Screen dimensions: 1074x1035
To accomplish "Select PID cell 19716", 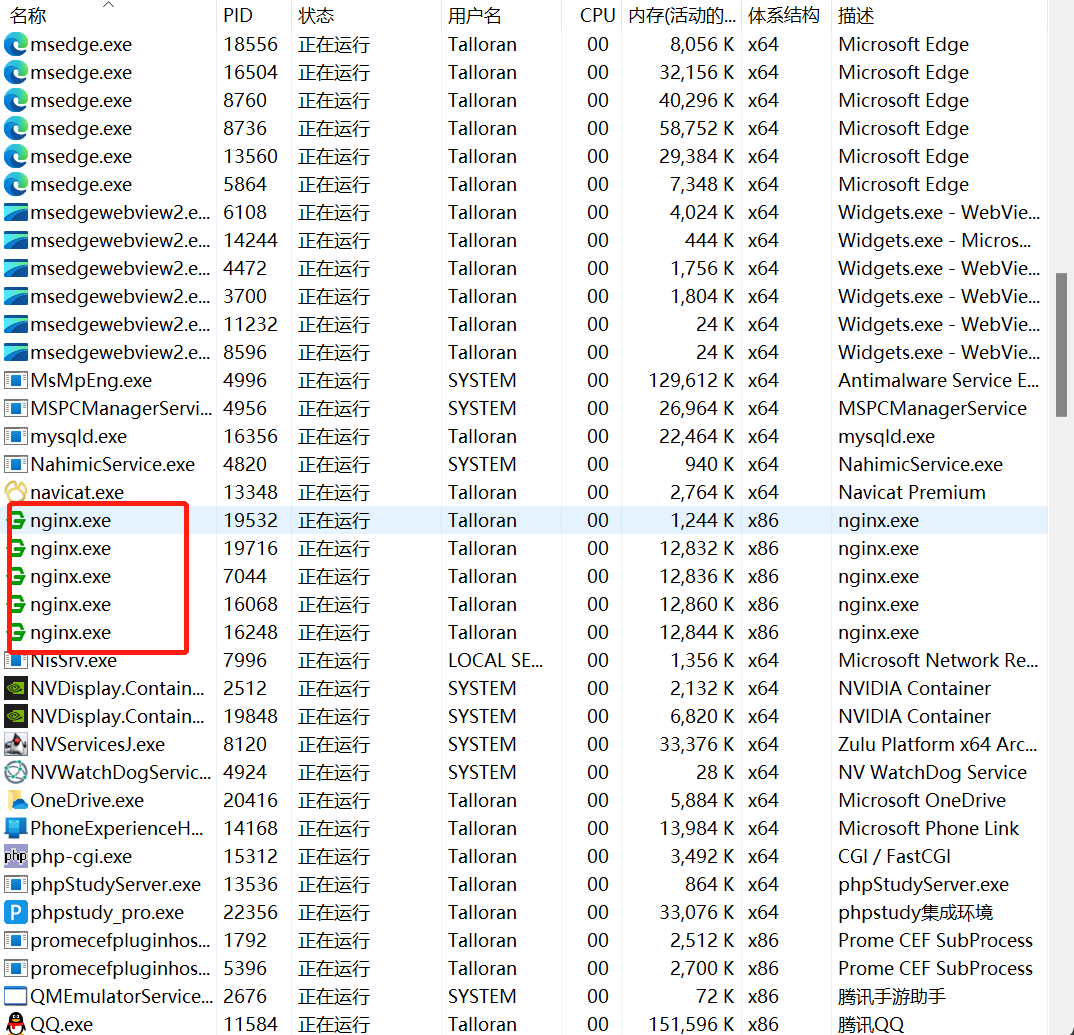I will [x=250, y=549].
